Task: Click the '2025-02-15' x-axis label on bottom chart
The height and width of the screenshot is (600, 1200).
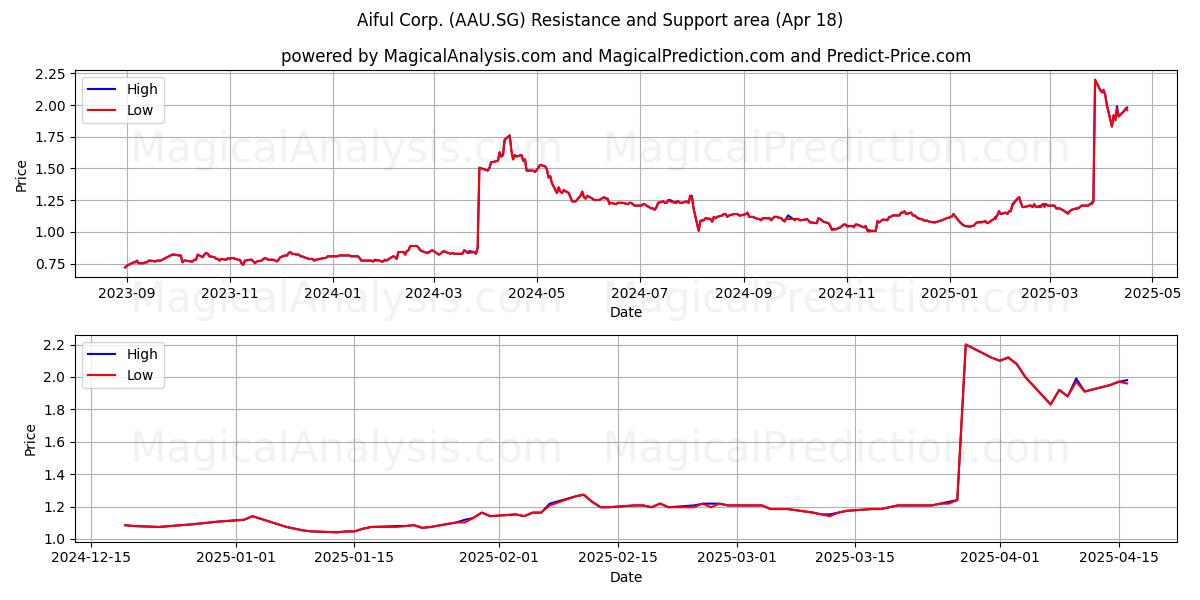Action: (x=617, y=558)
